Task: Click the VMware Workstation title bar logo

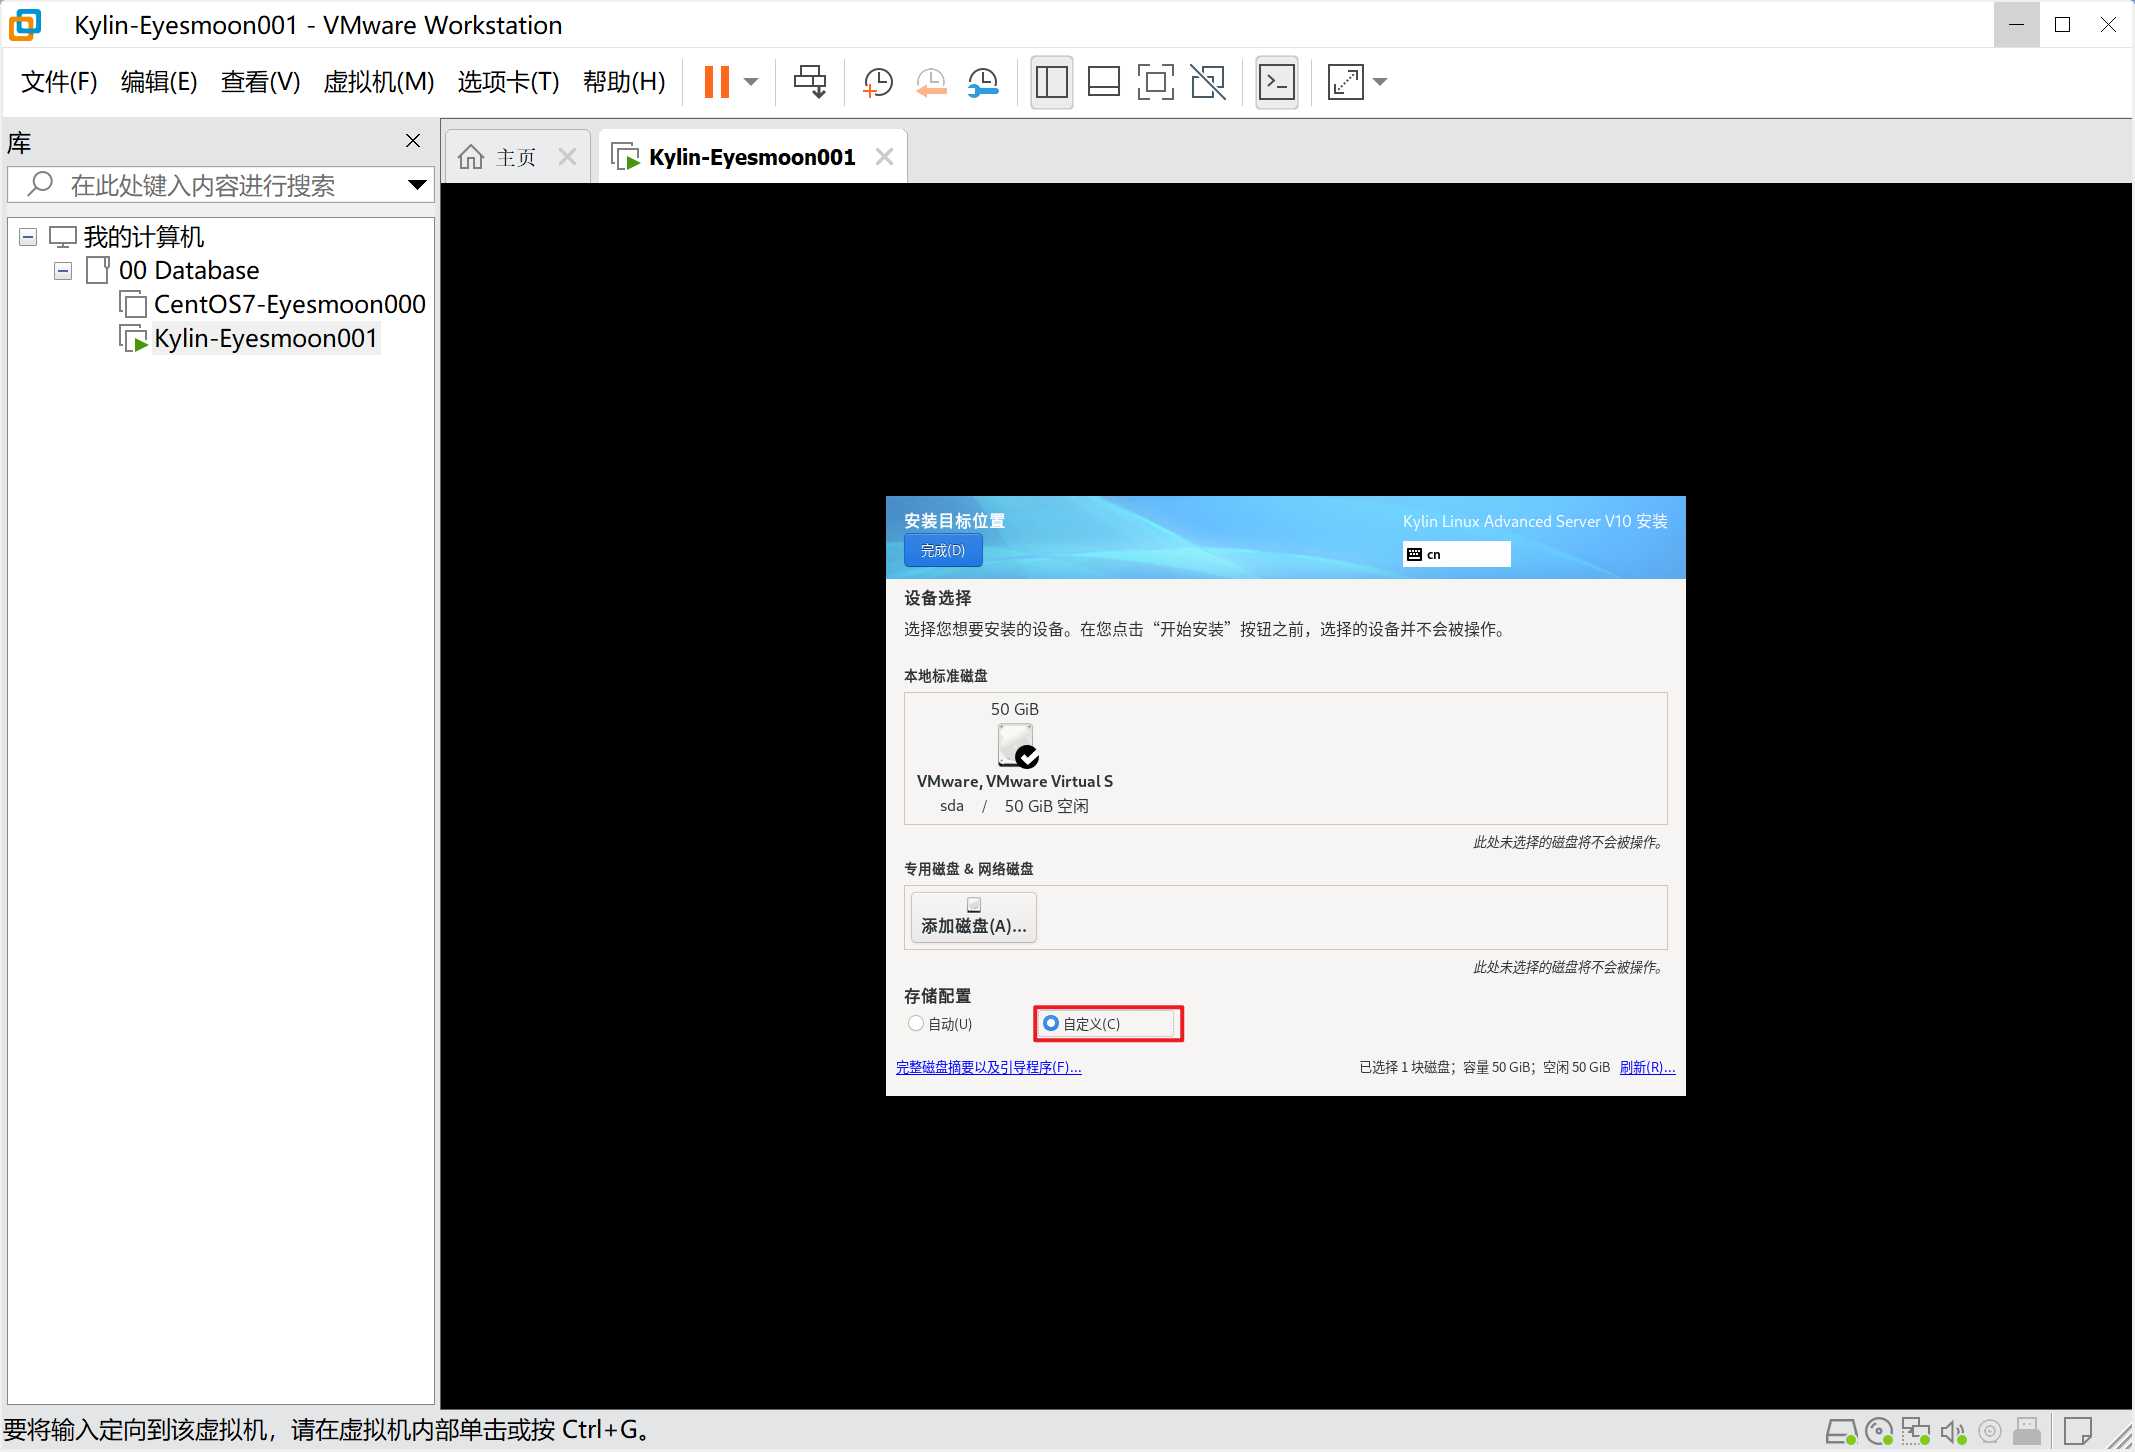Action: (25, 25)
